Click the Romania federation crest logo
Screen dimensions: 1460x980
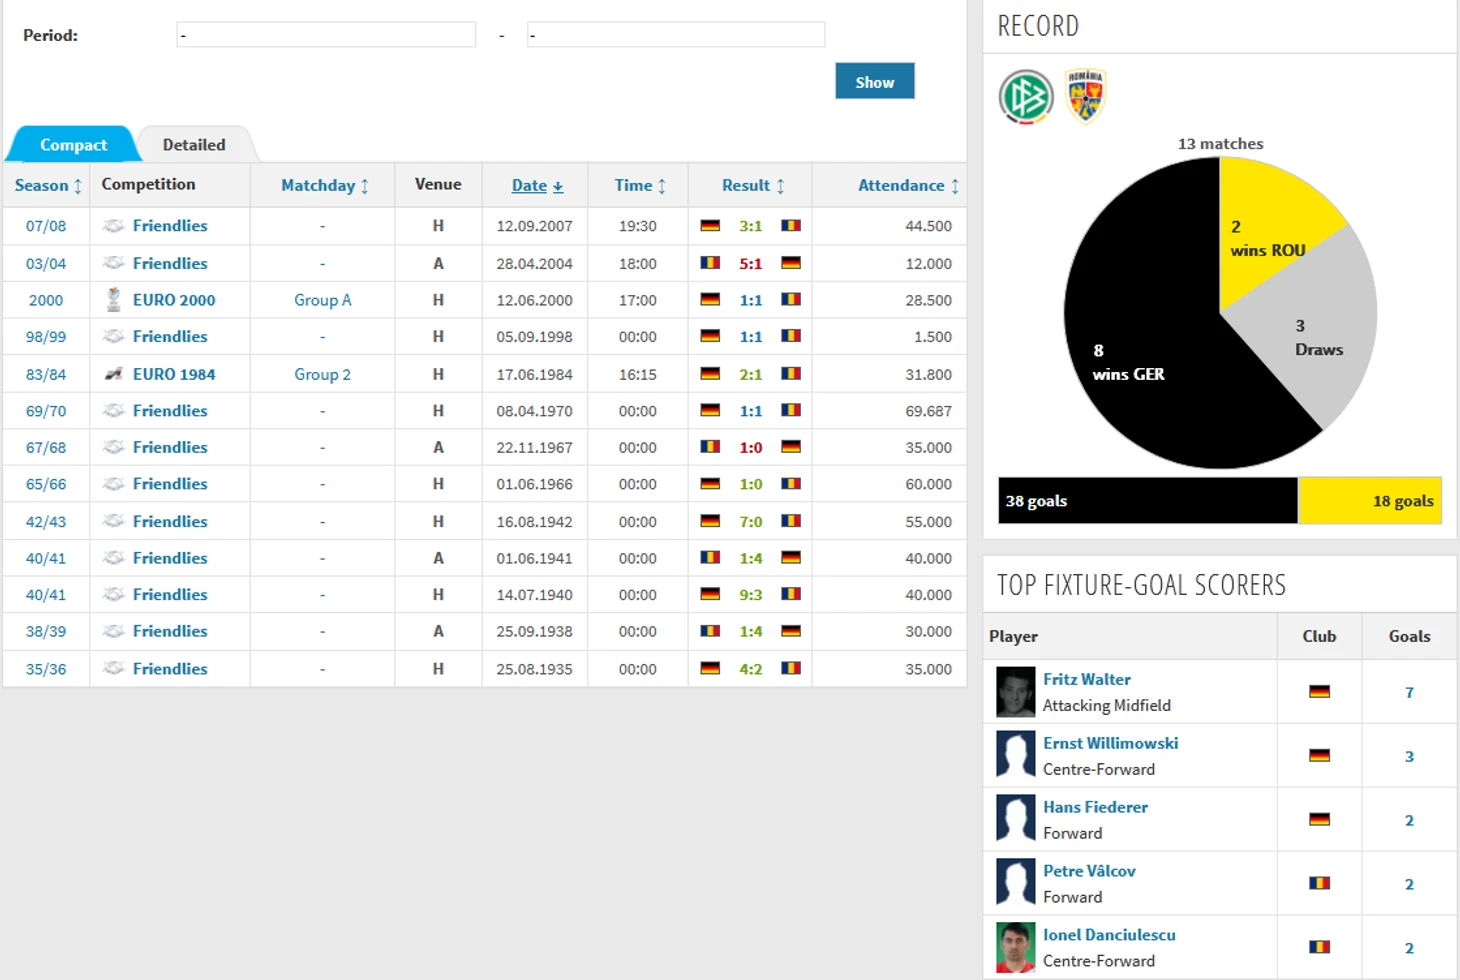(1085, 96)
